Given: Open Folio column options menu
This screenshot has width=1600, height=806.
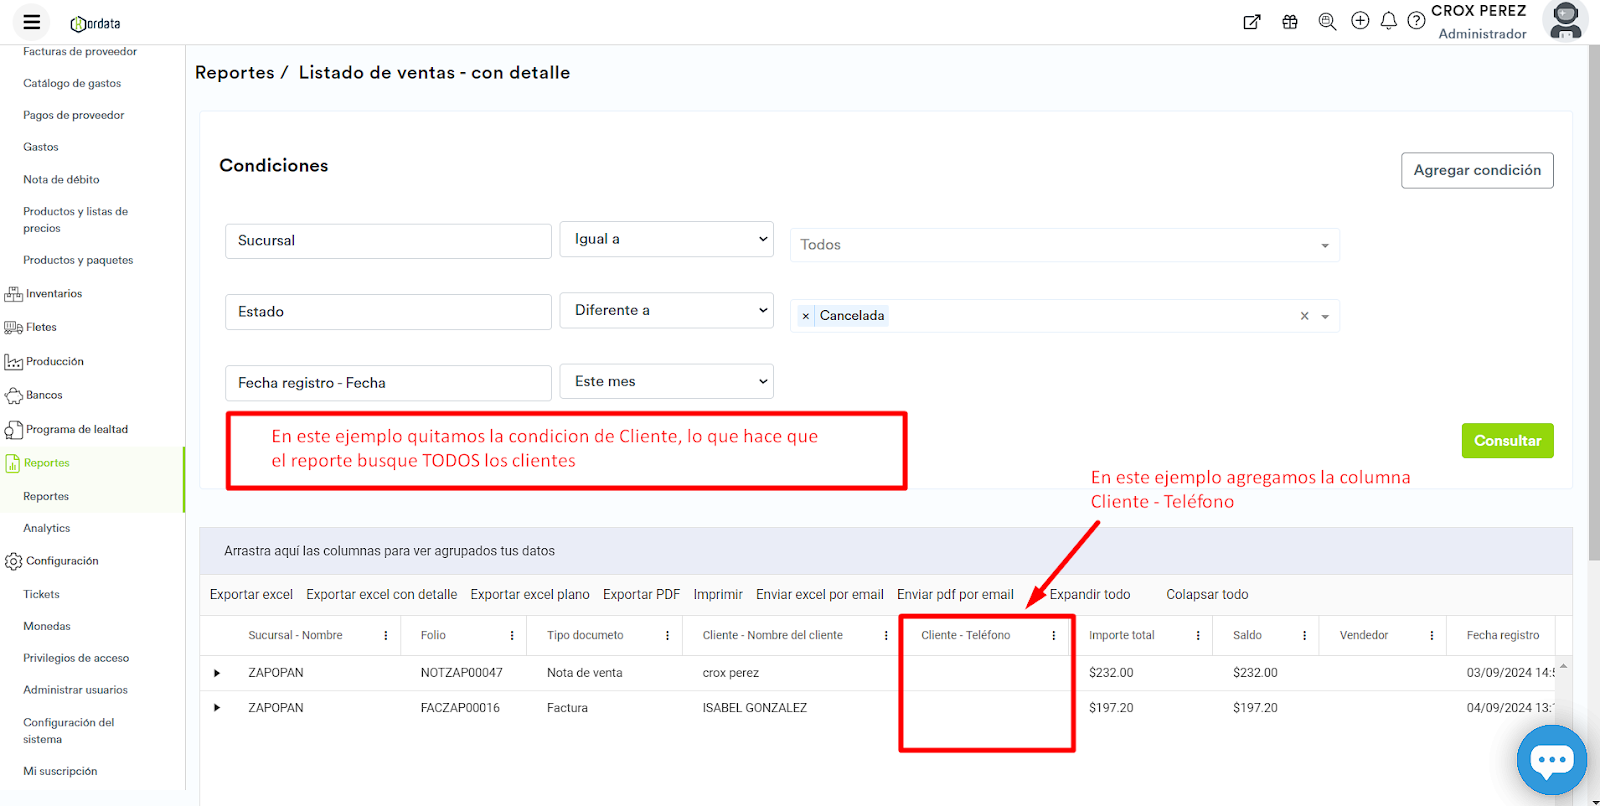Looking at the screenshot, I should [512, 636].
